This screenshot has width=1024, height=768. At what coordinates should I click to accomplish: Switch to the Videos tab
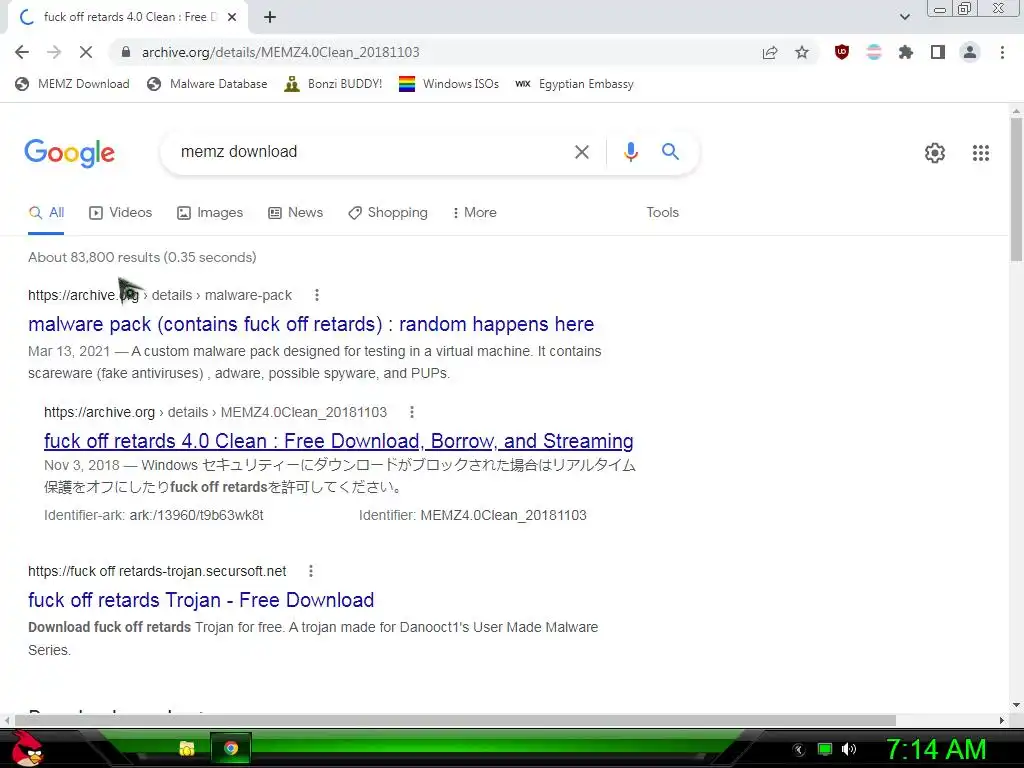tap(120, 213)
